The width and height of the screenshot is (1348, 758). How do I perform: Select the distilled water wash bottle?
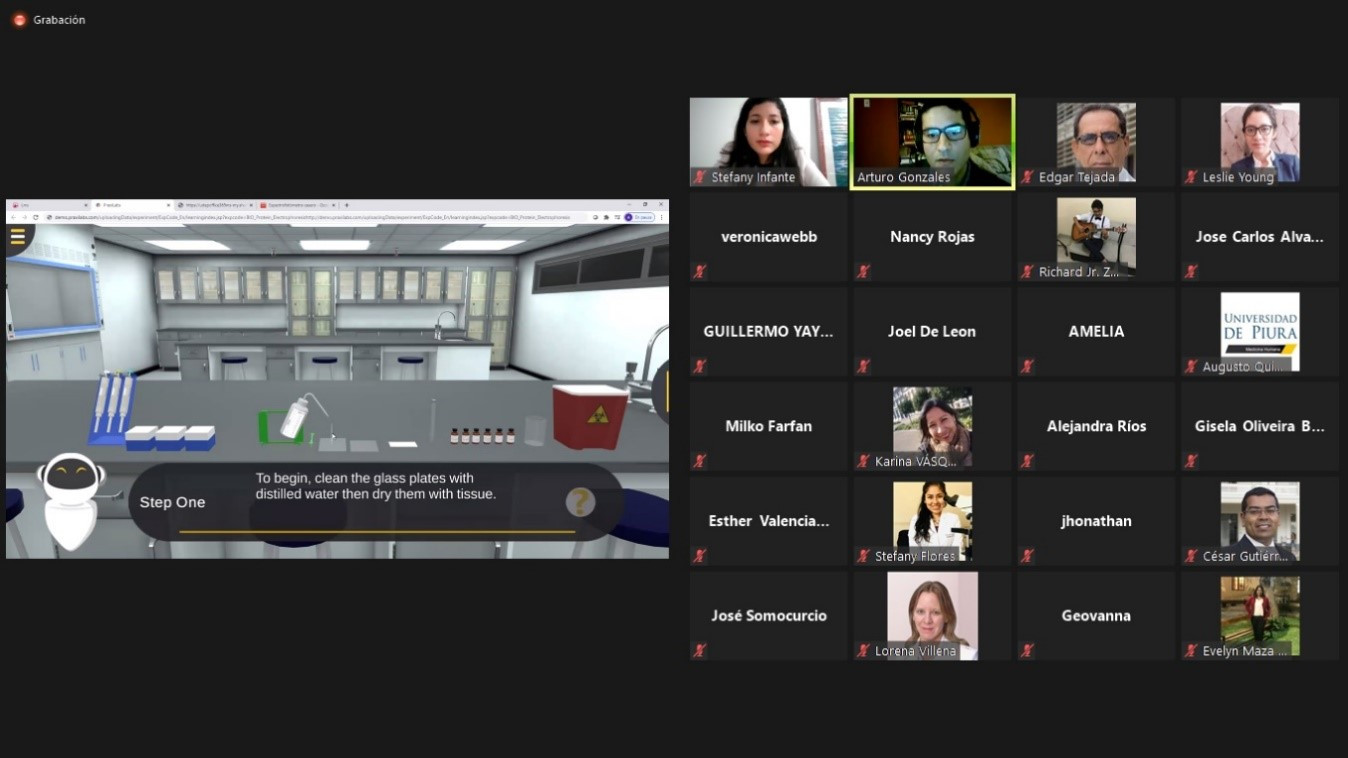(295, 416)
